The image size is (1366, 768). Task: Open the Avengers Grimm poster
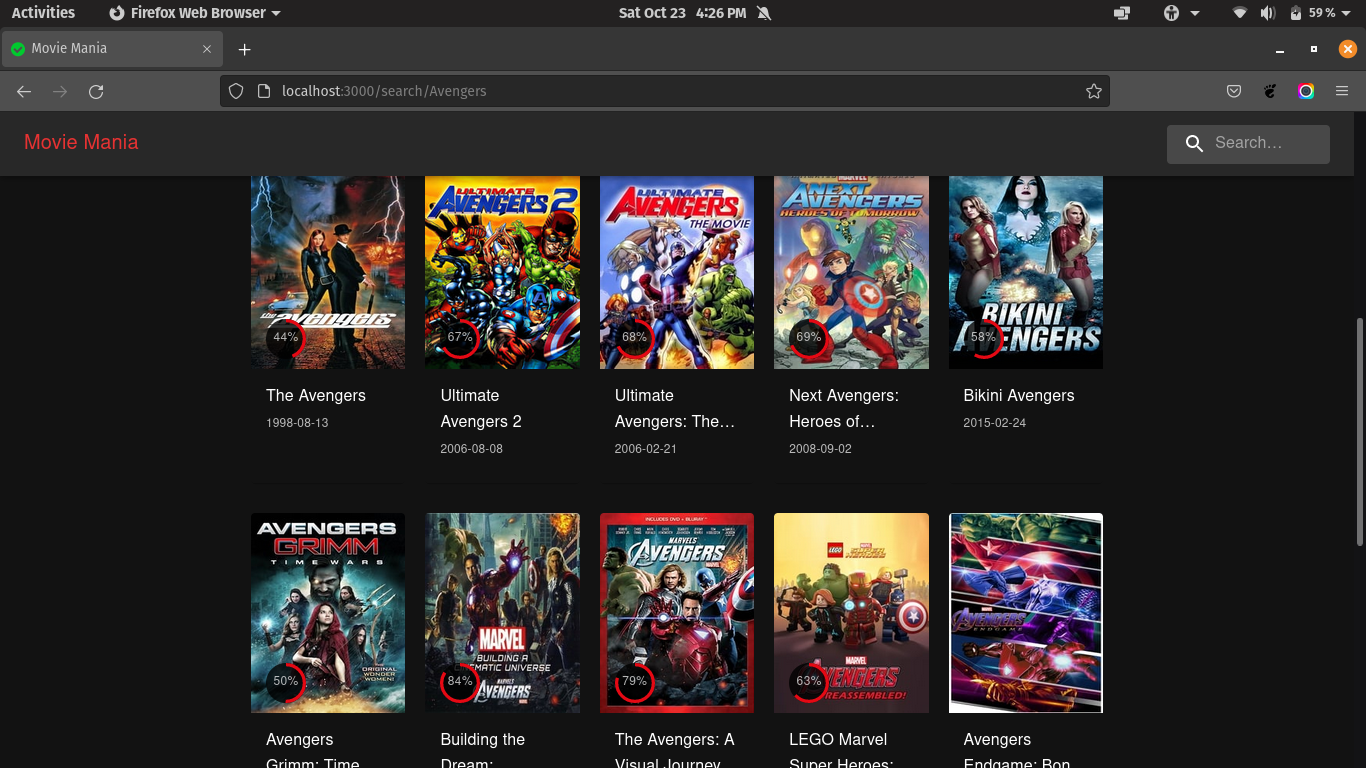pos(328,613)
